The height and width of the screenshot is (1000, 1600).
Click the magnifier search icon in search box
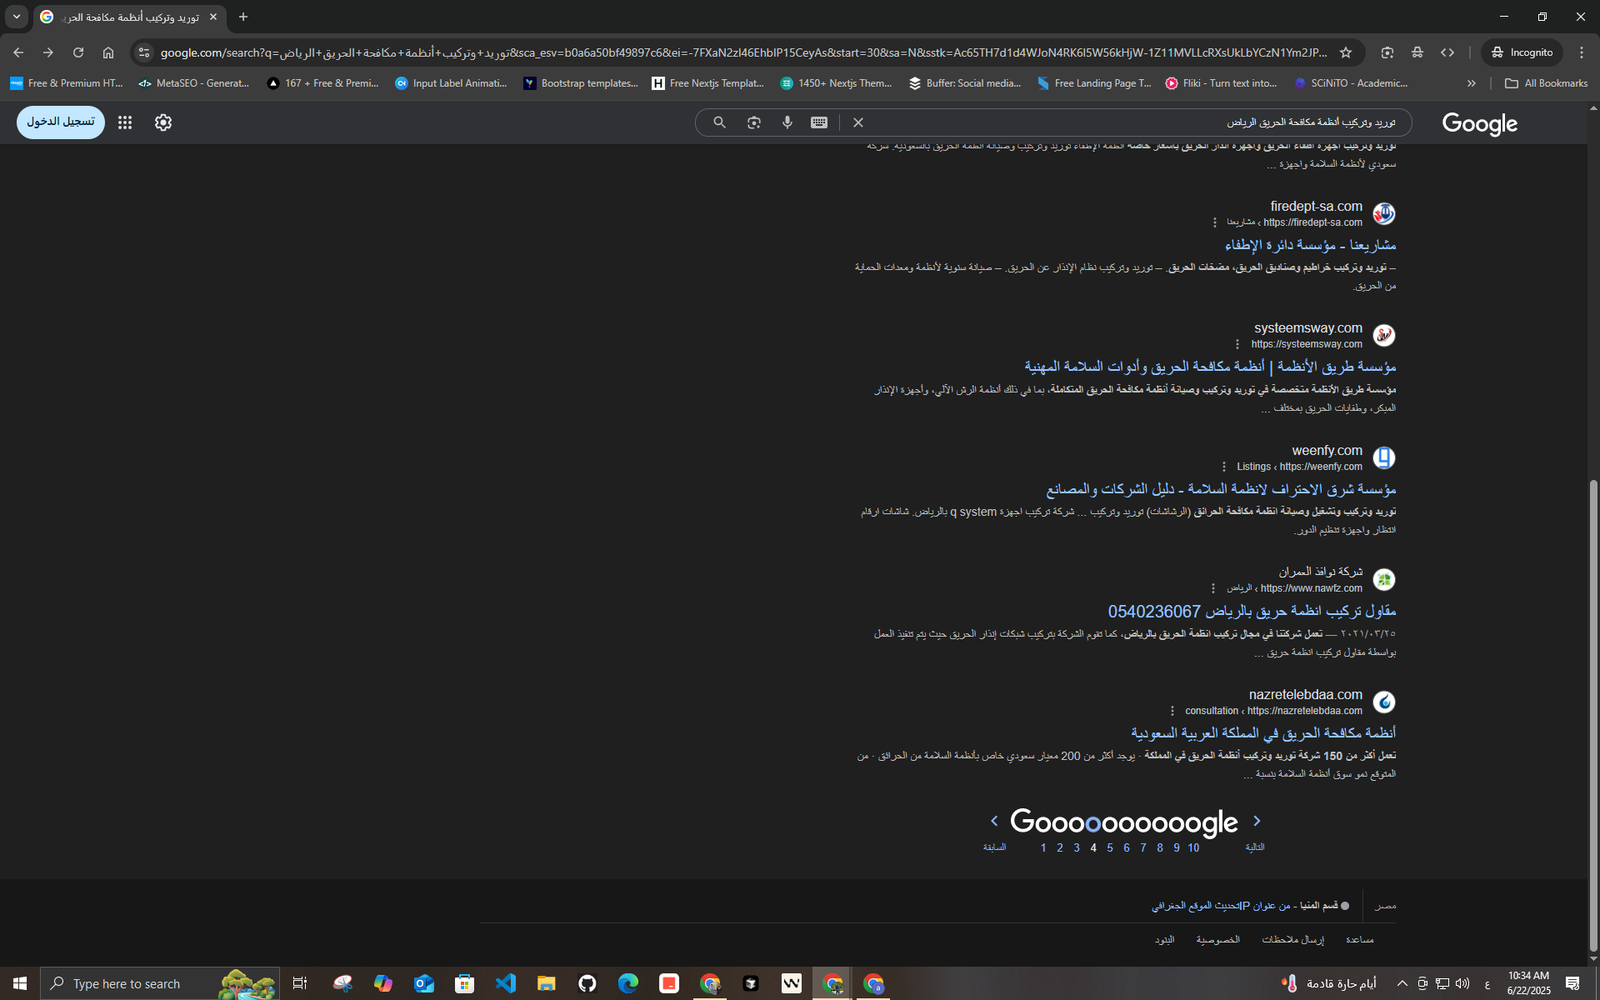point(719,122)
